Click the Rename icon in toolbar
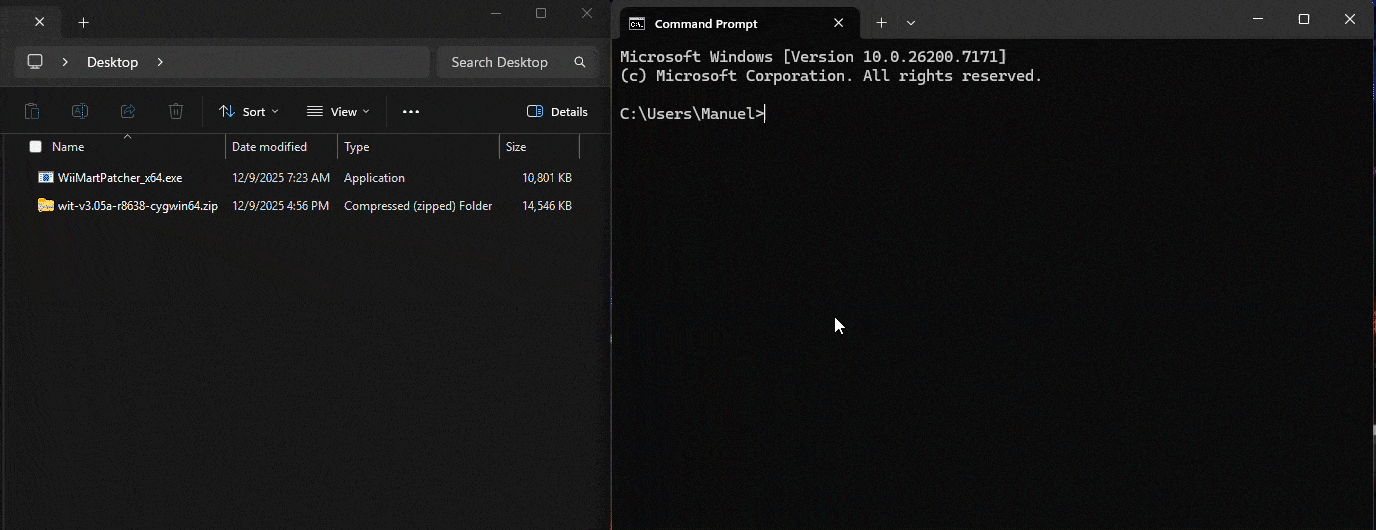The width and height of the screenshot is (1376, 530). point(80,112)
